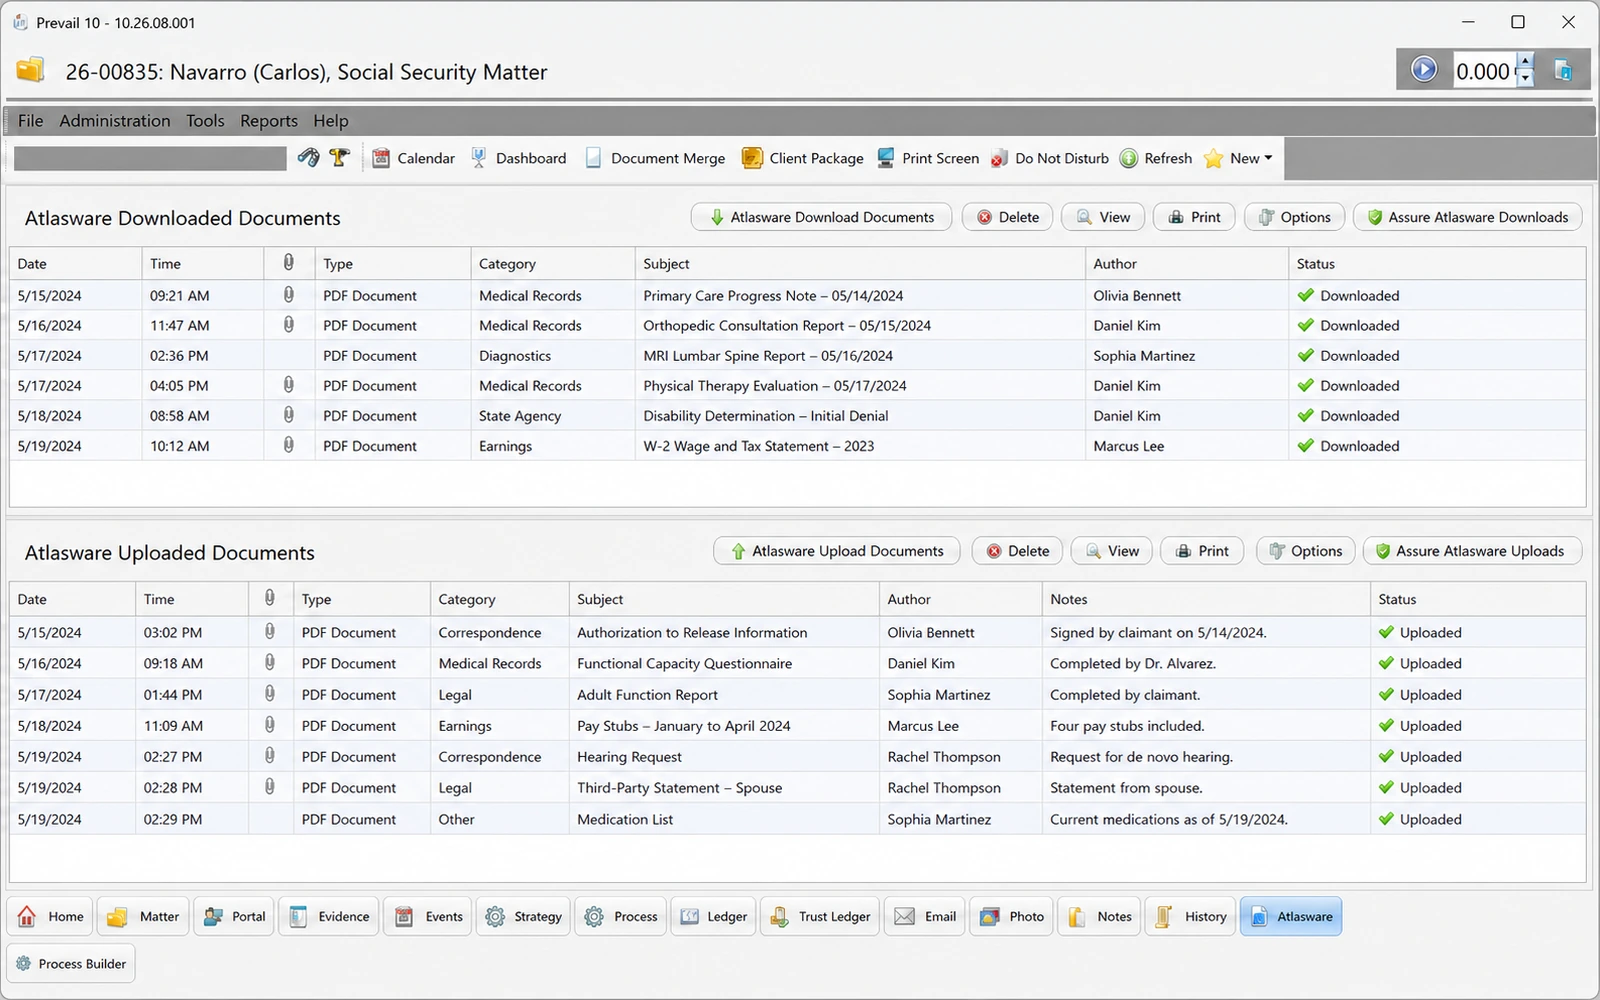1600x1000 pixels.
Task: Toggle Do Not Disturb mode
Action: (x=1049, y=158)
